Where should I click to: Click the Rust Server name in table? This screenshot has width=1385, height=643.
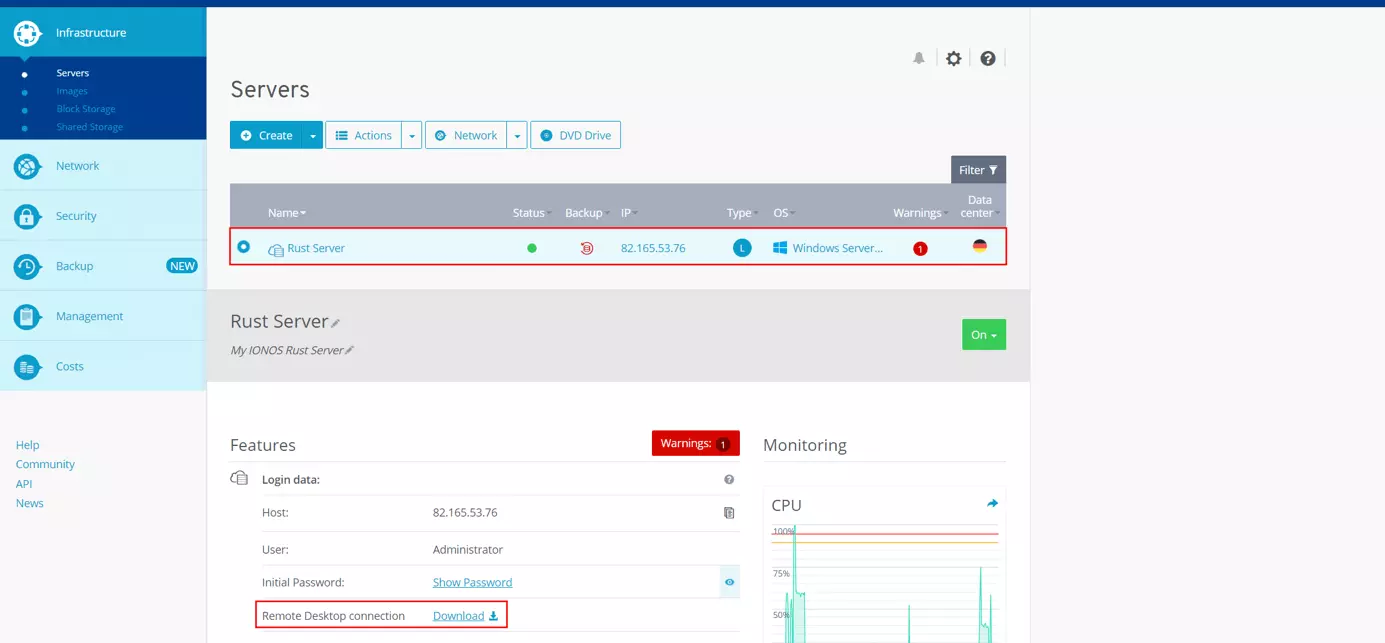coord(316,248)
